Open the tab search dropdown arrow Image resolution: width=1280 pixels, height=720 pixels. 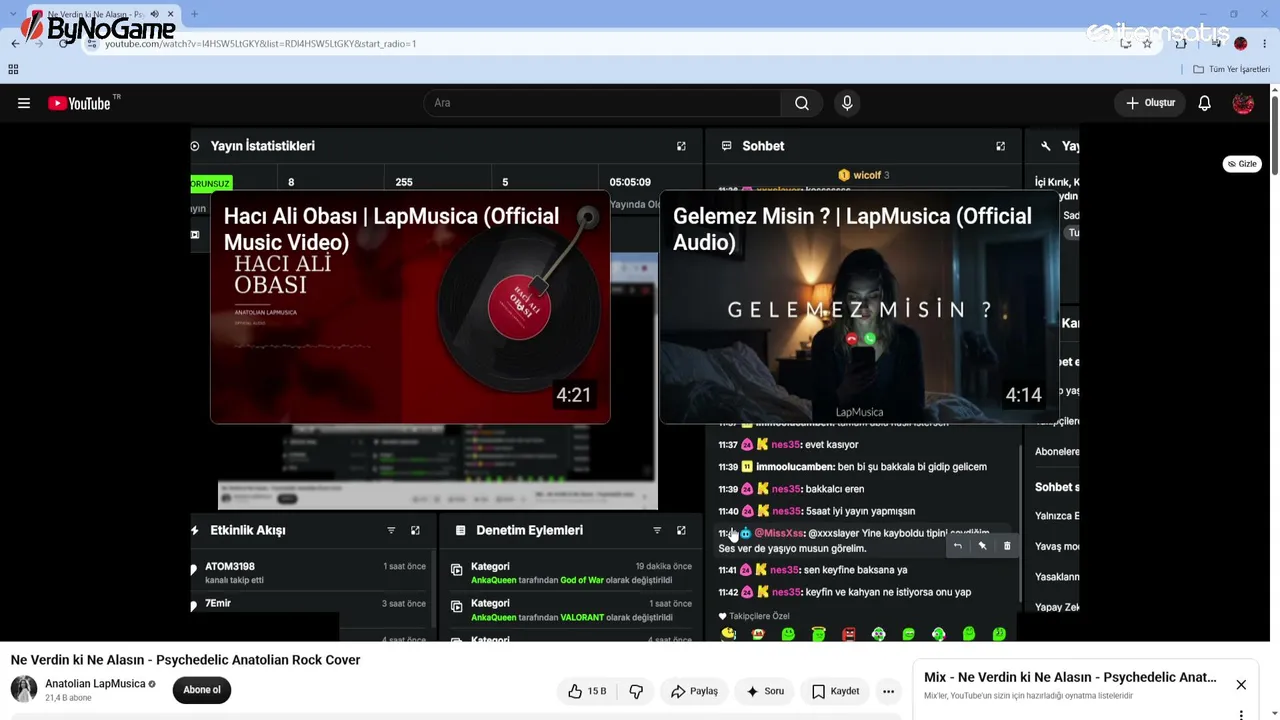(x=12, y=14)
